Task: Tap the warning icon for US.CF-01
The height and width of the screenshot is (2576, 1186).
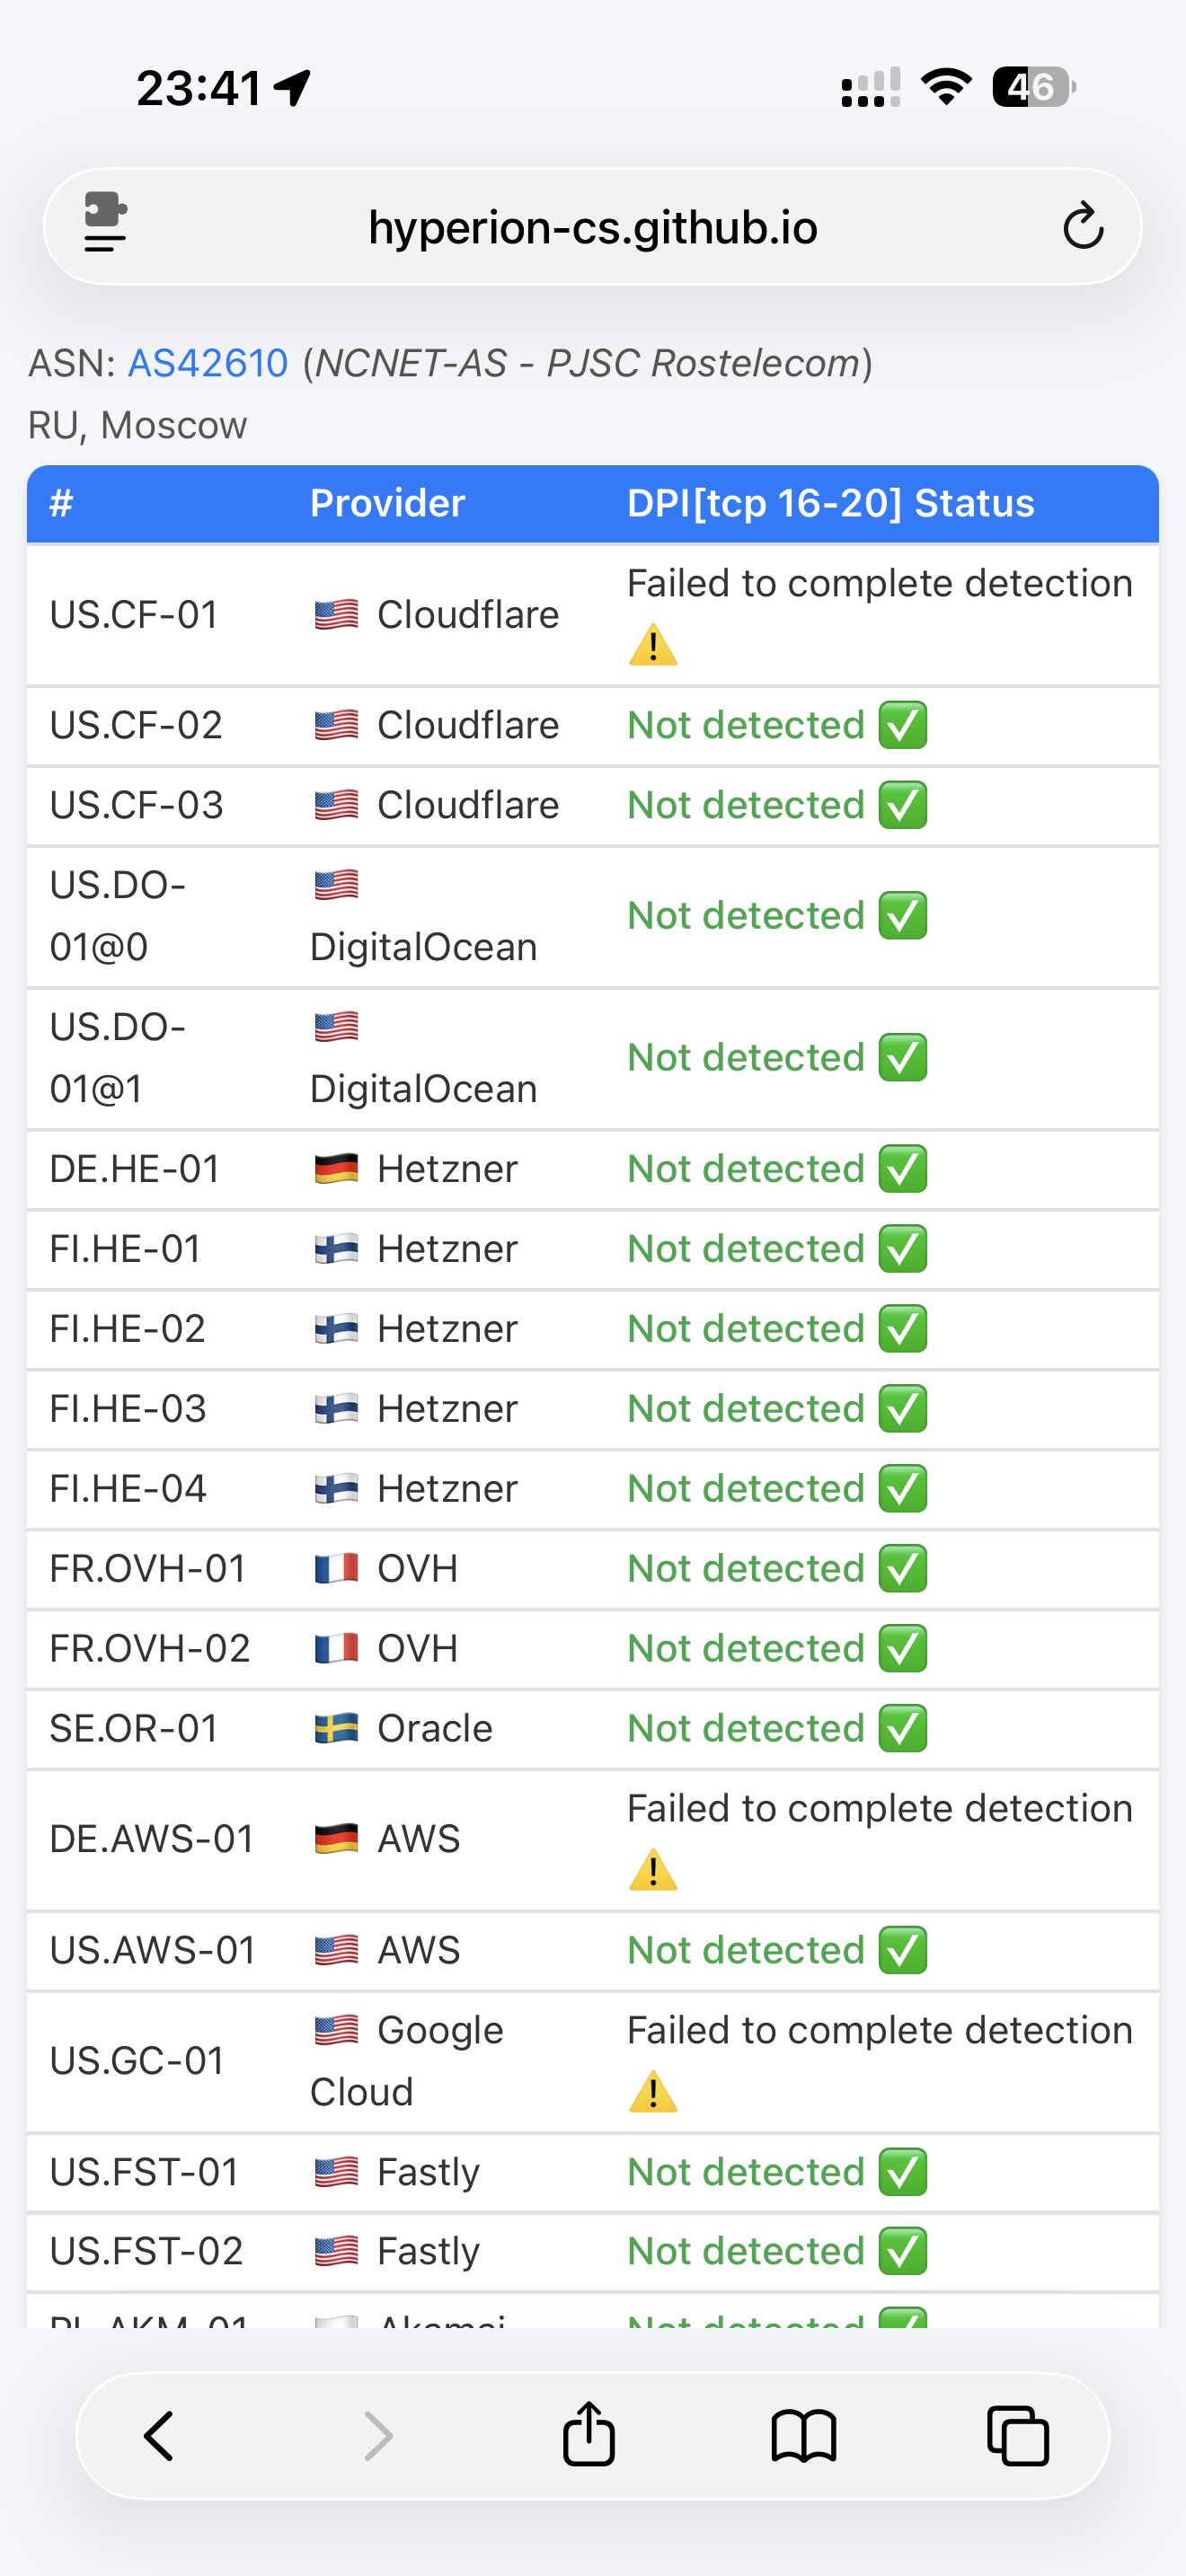Action: coord(653,645)
